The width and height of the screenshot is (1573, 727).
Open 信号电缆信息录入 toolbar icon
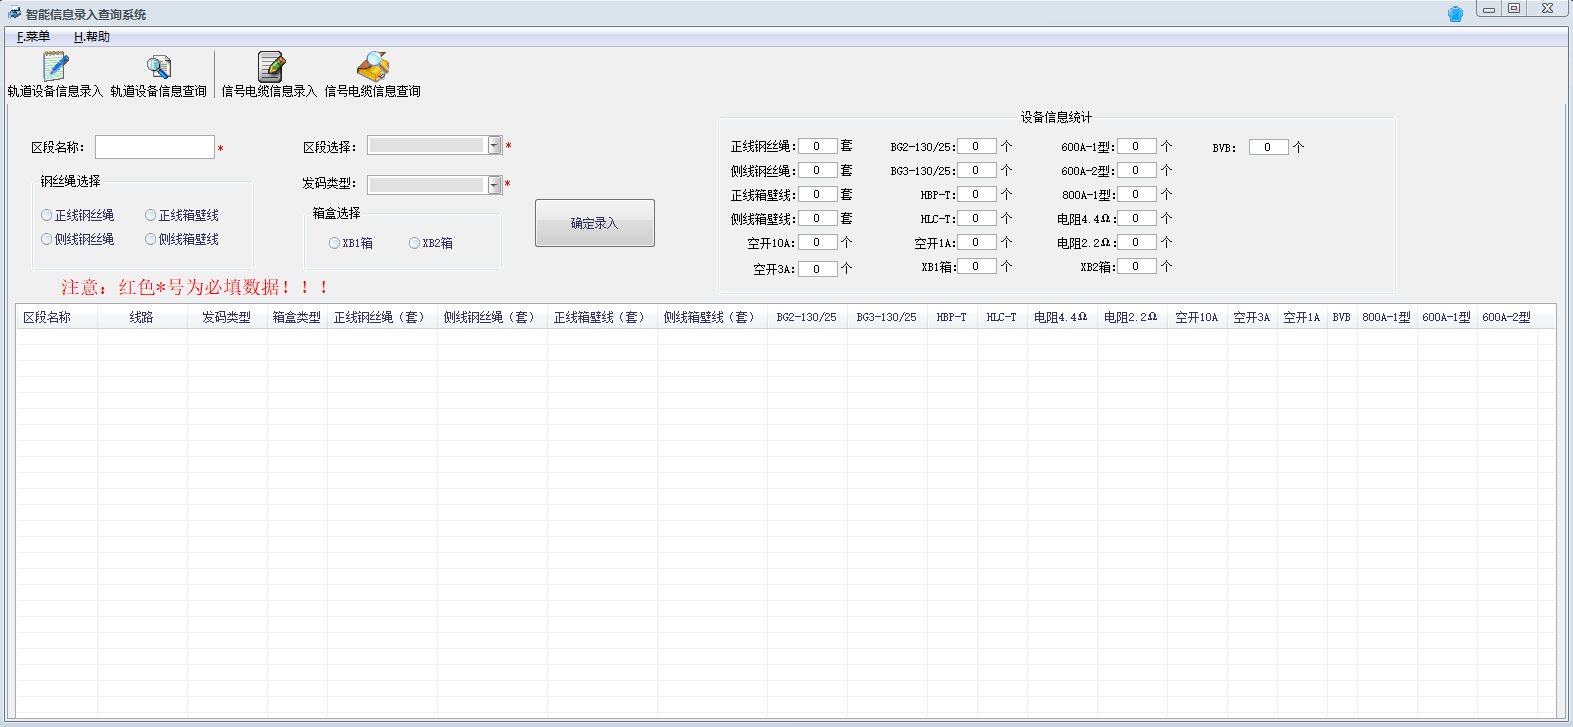tap(269, 68)
